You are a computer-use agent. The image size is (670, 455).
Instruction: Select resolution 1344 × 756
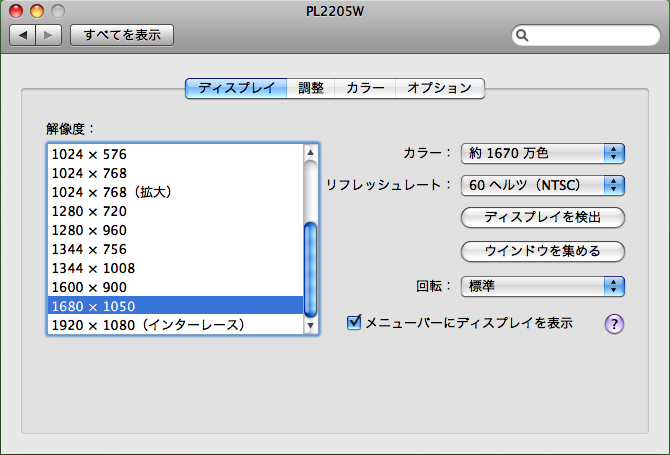tap(175, 249)
